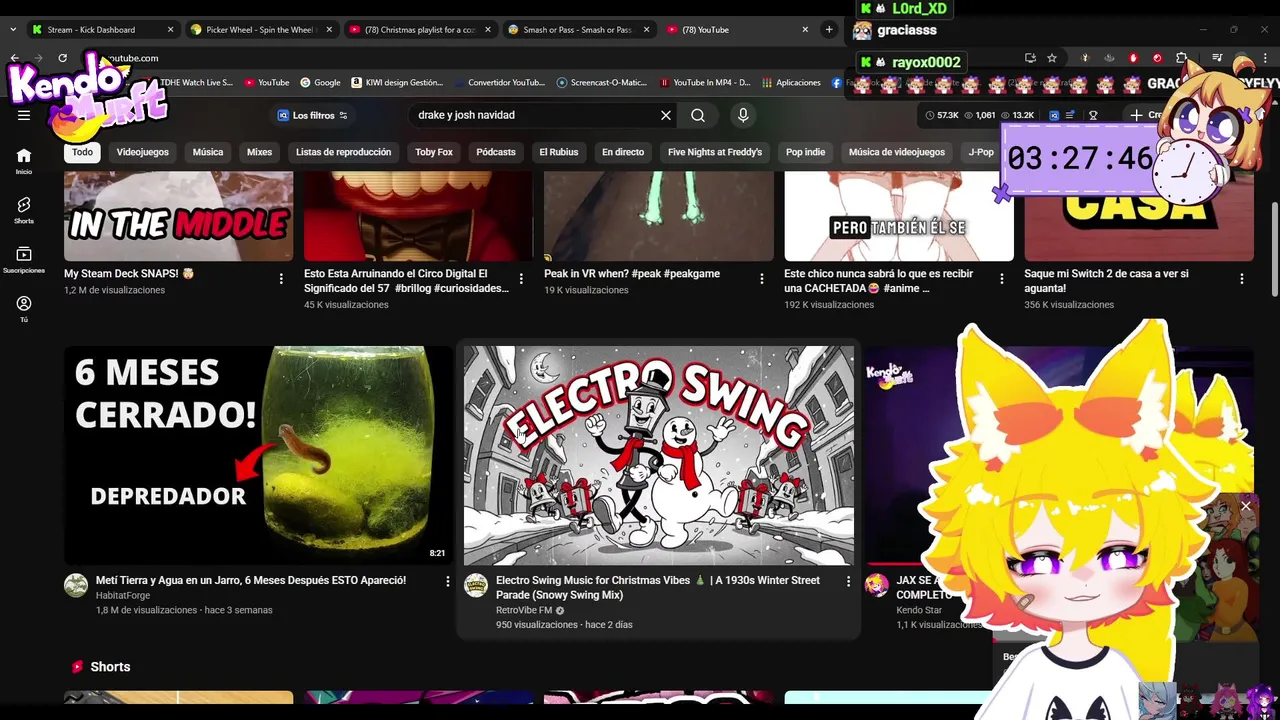This screenshot has height=720, width=1280.
Task: Open options for 'My Steam Deck SNAPS!' short
Action: click(281, 279)
